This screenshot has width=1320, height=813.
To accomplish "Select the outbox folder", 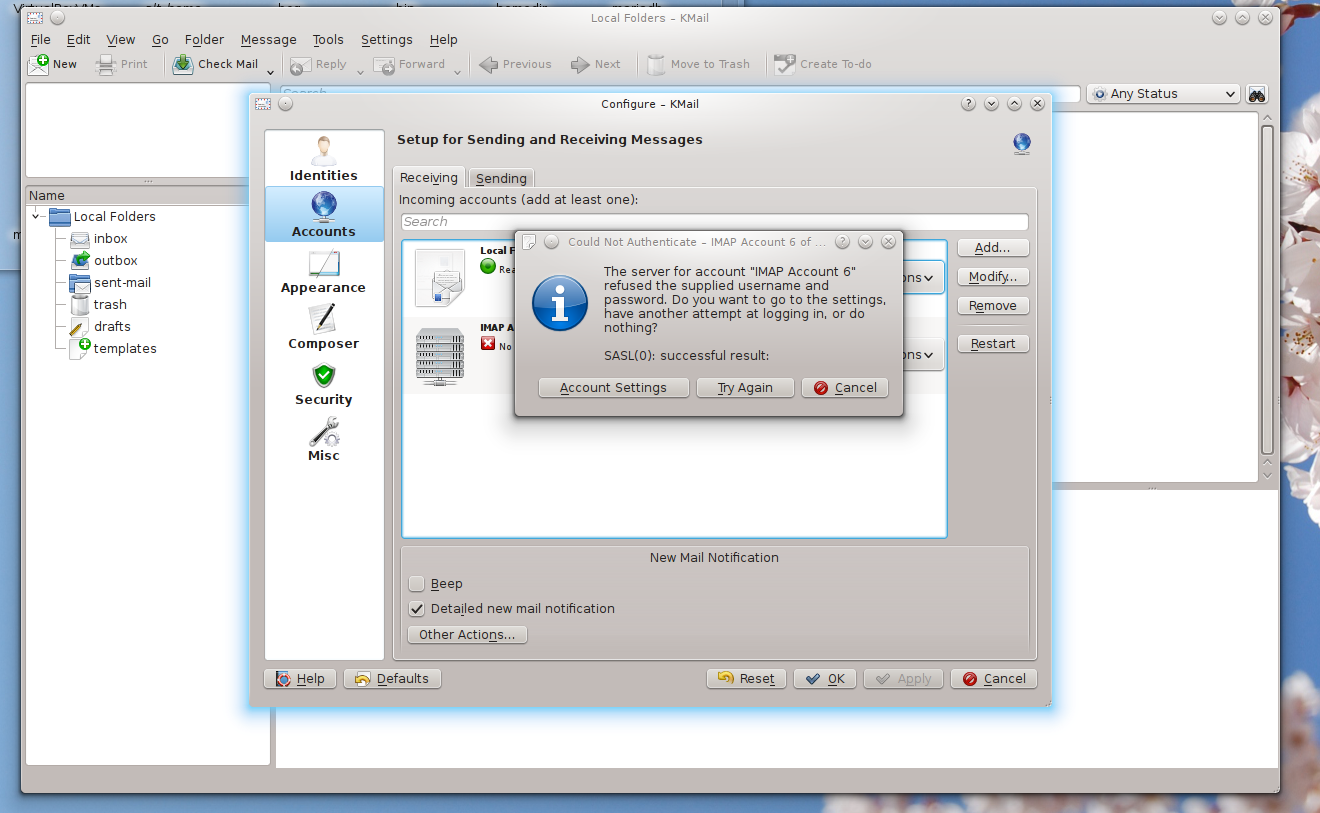I will [x=115, y=260].
